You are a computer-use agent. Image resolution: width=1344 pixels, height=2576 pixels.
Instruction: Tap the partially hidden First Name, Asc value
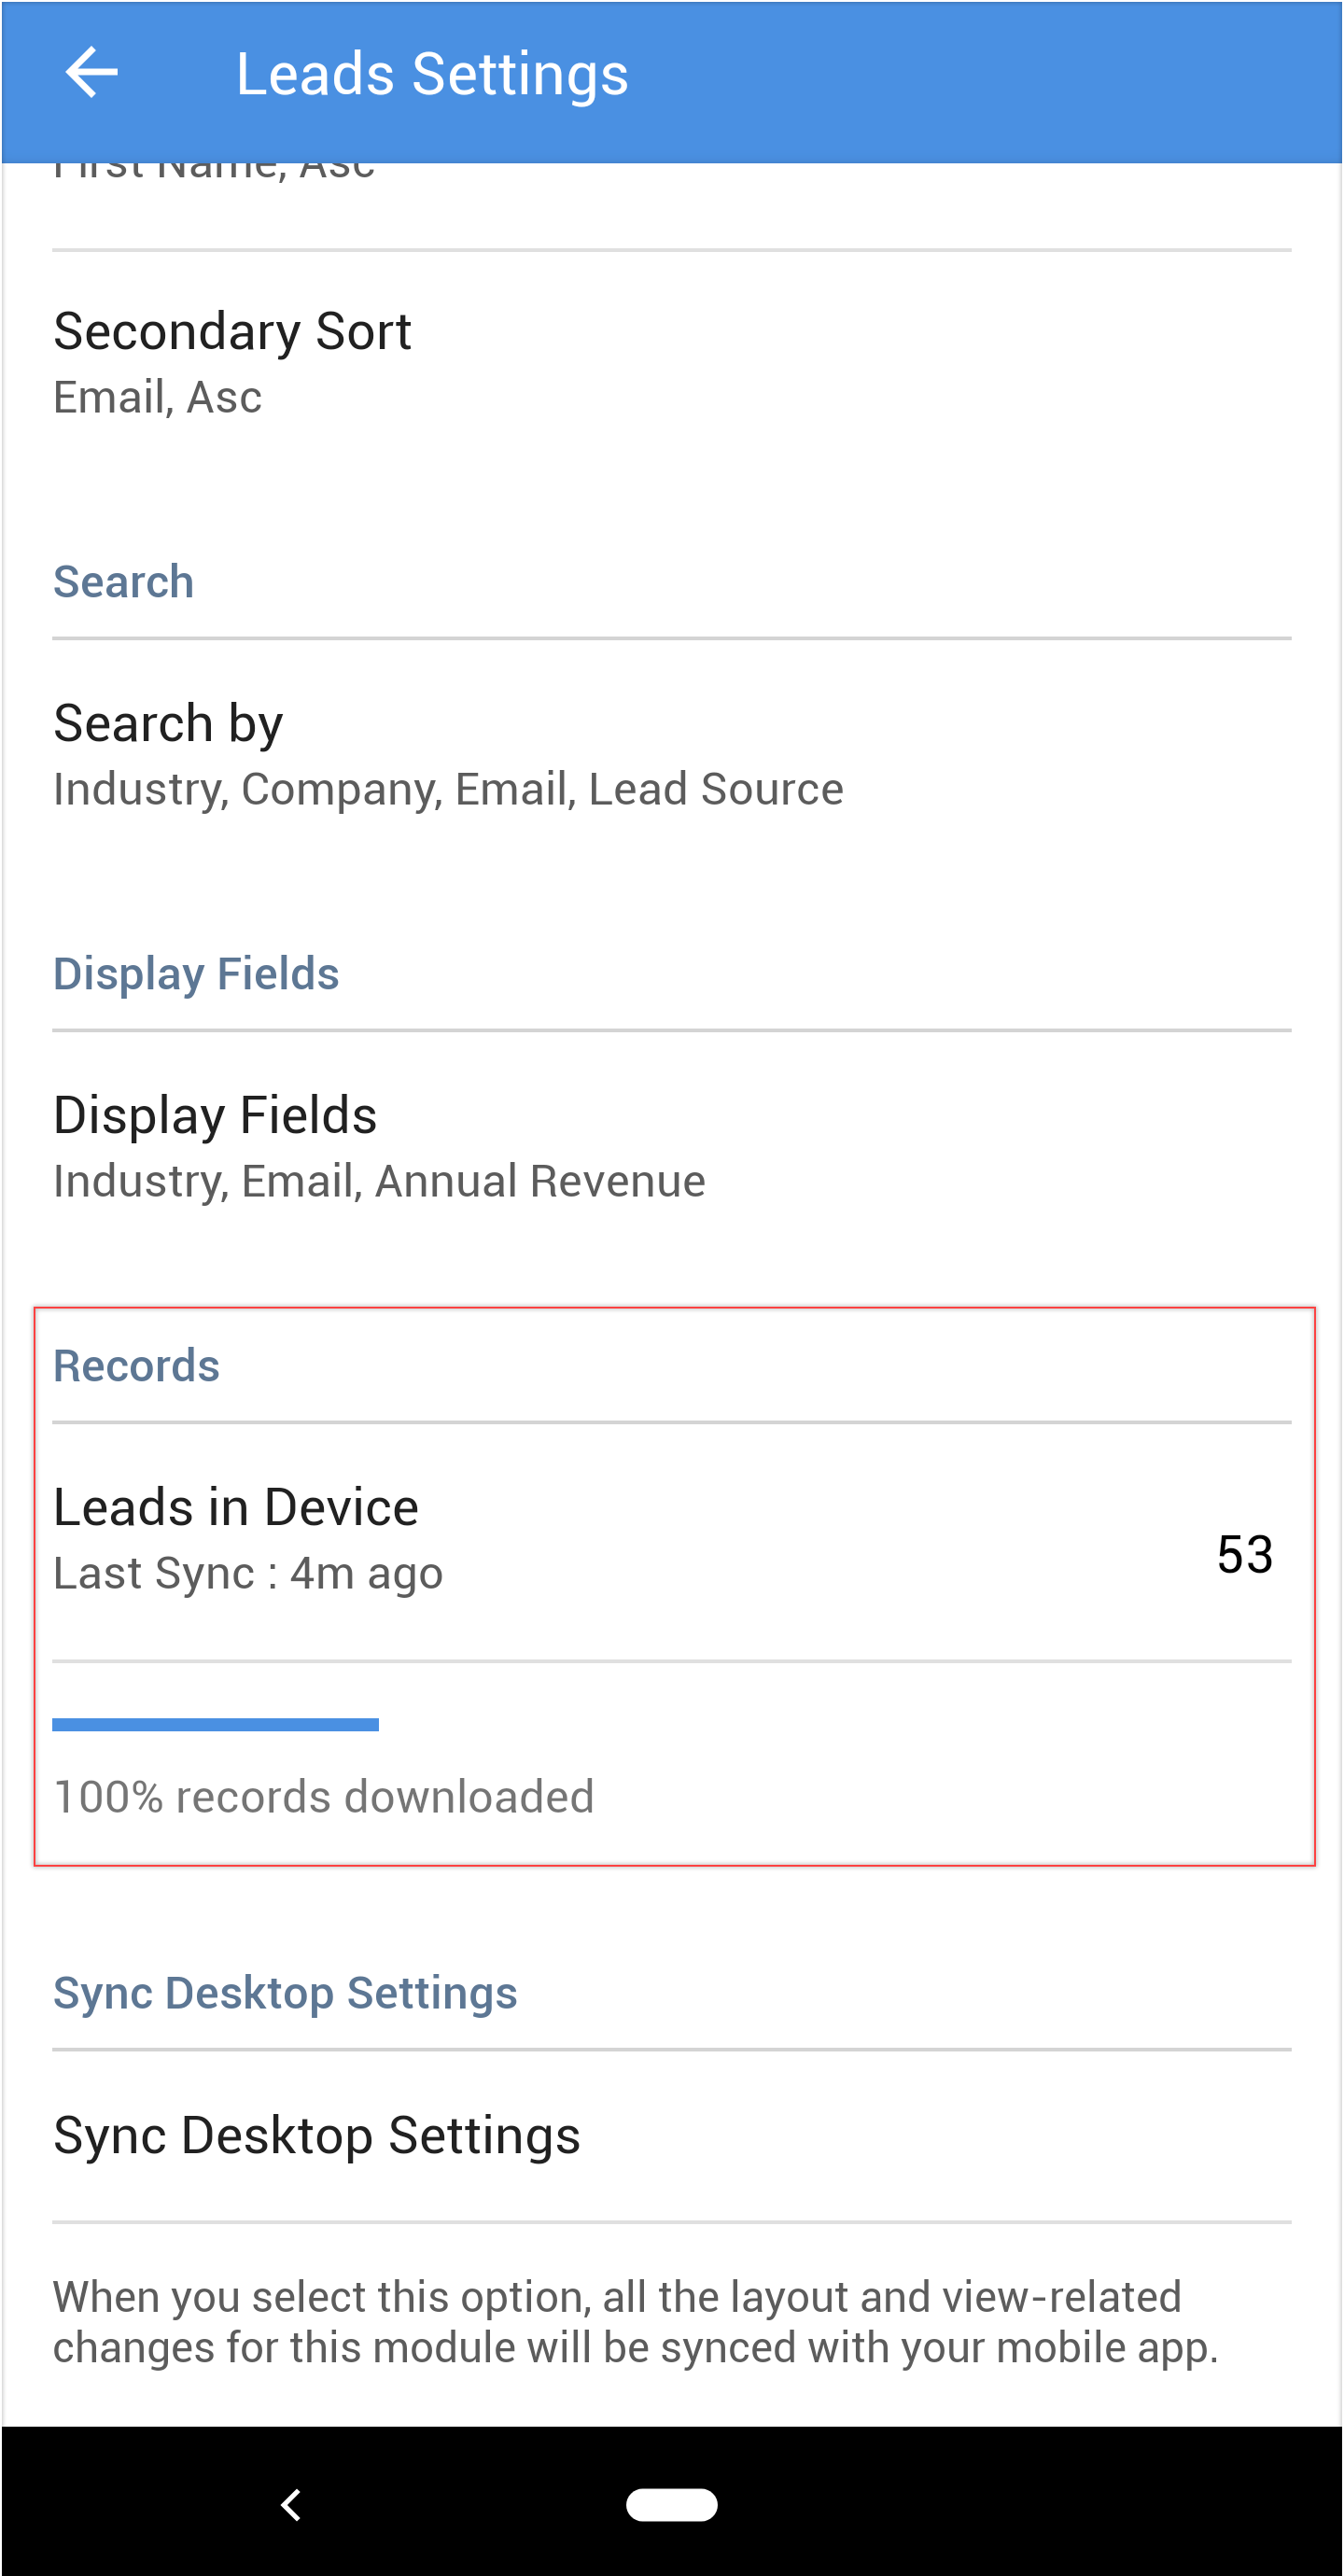[214, 171]
